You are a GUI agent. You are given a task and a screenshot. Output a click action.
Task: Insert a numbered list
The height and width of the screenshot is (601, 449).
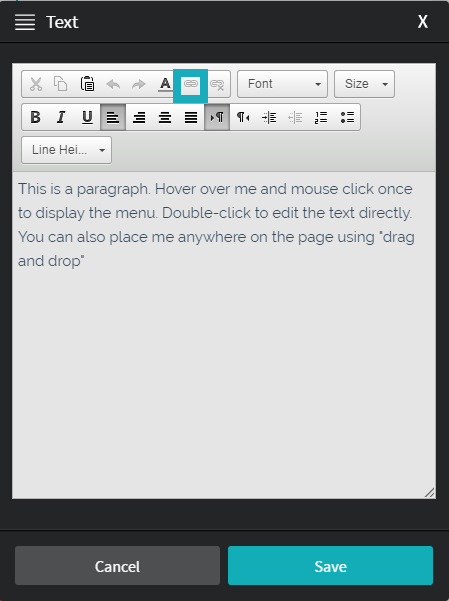321,117
